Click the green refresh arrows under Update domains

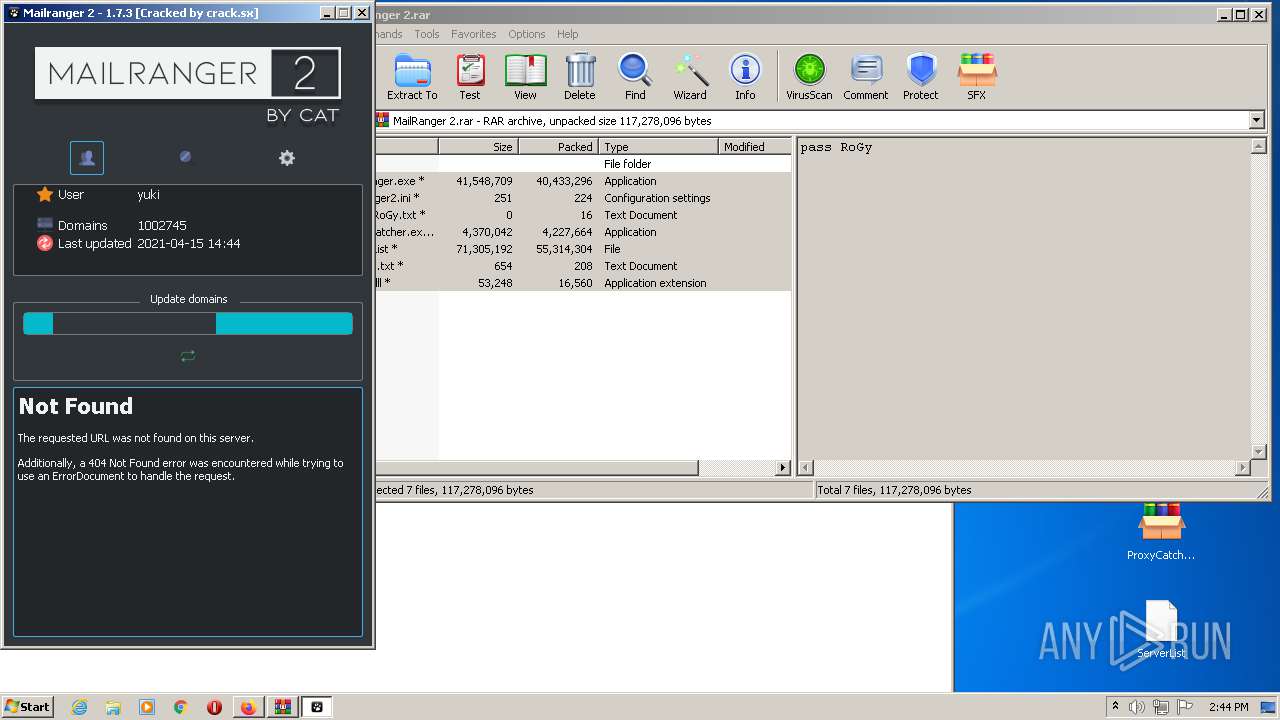point(188,356)
